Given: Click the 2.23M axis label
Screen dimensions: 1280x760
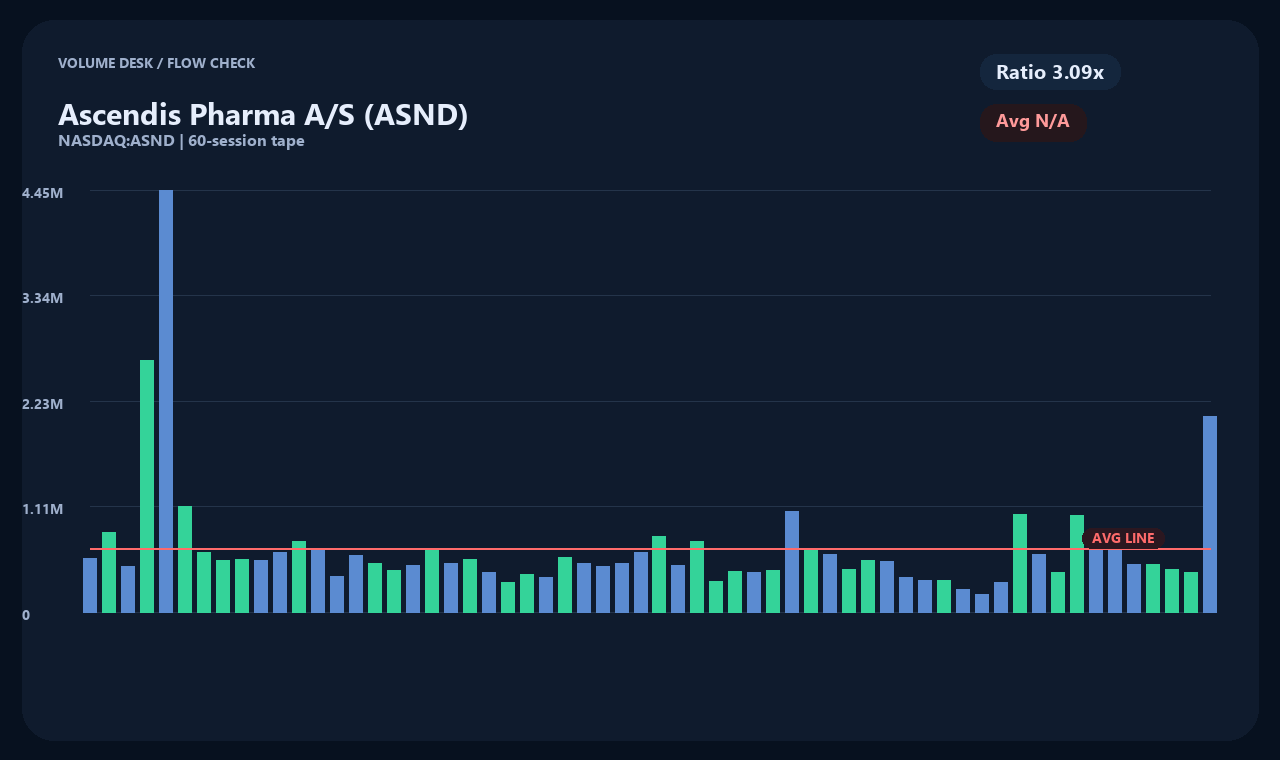Looking at the screenshot, I should (42, 404).
